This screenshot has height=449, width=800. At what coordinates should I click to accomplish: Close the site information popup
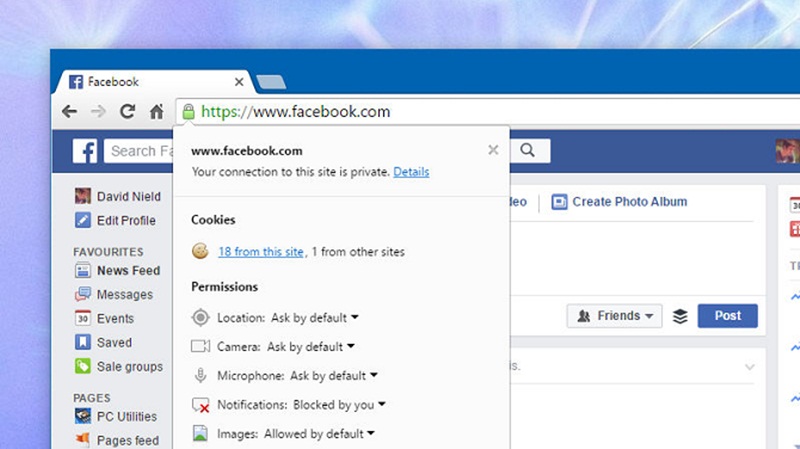493,149
